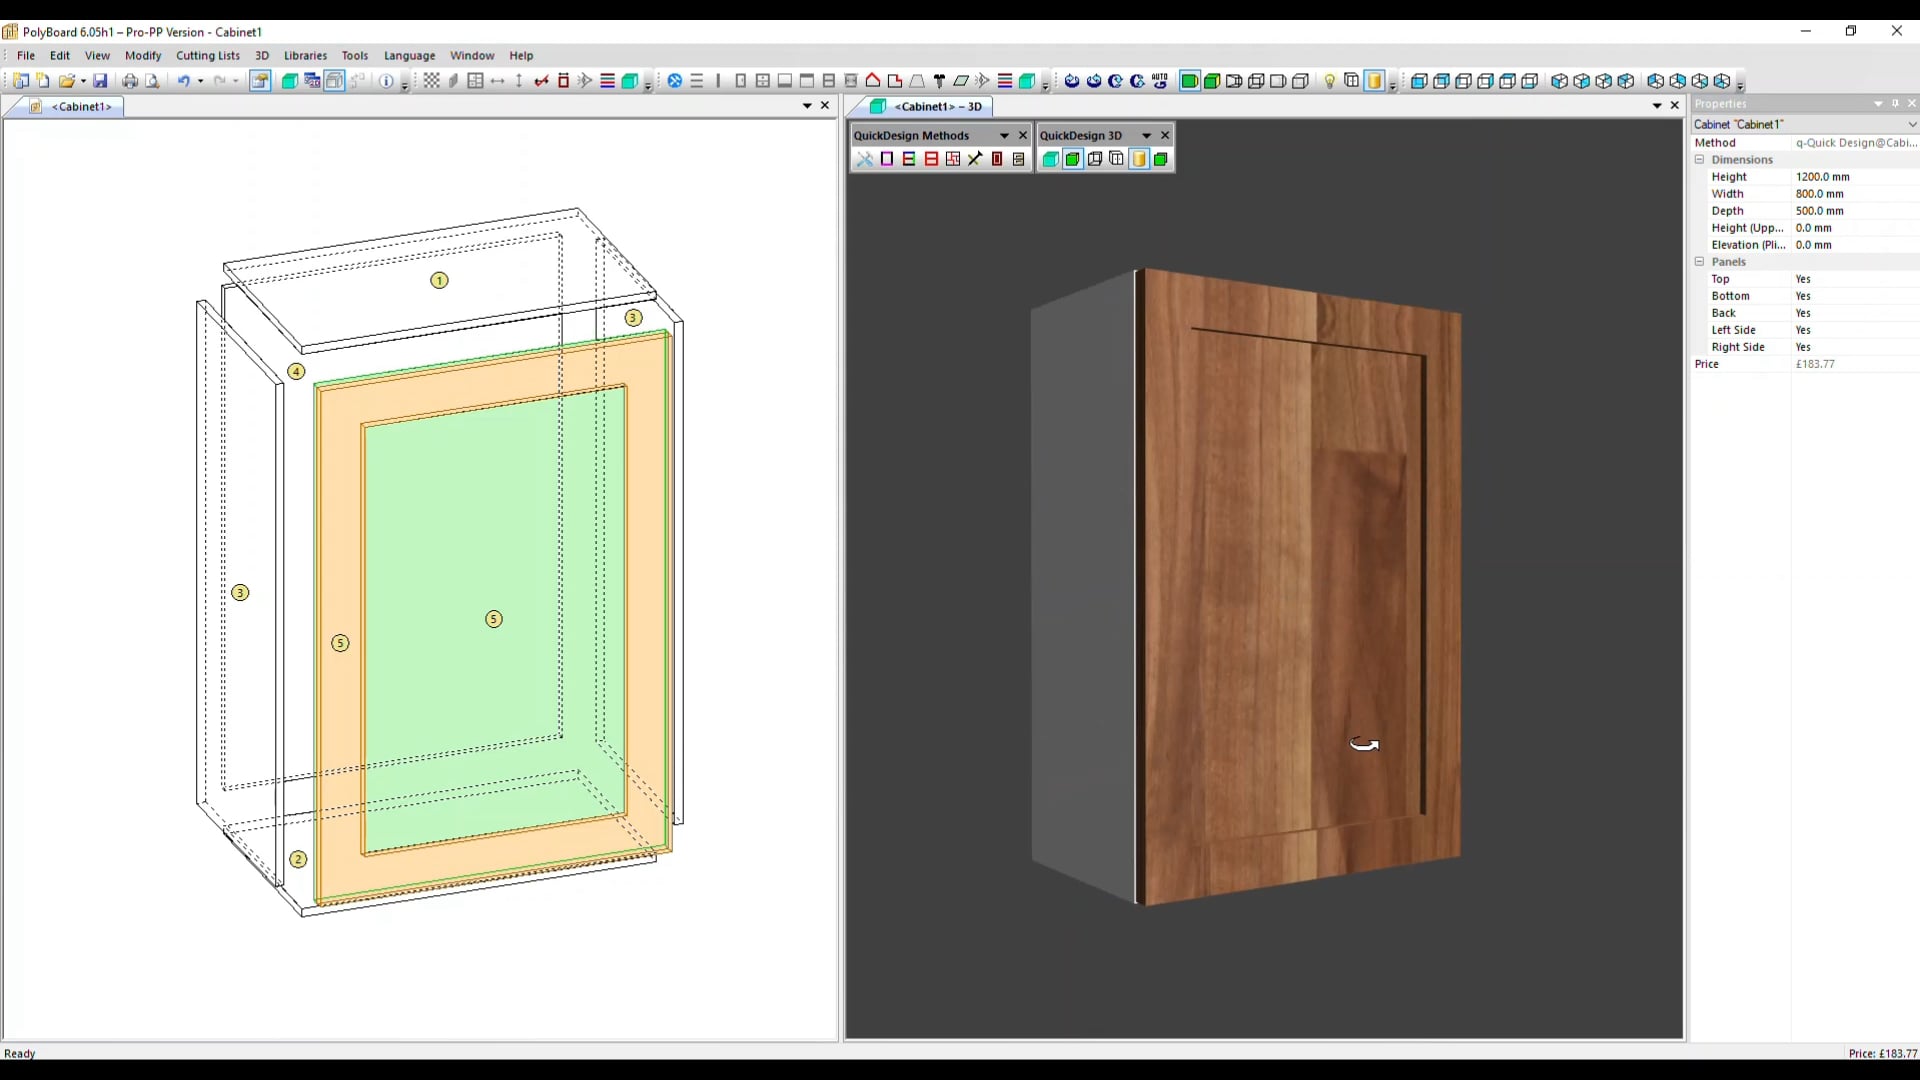The width and height of the screenshot is (1920, 1080).
Task: Switch to the Cabinet1 2D tab
Action: pos(83,107)
